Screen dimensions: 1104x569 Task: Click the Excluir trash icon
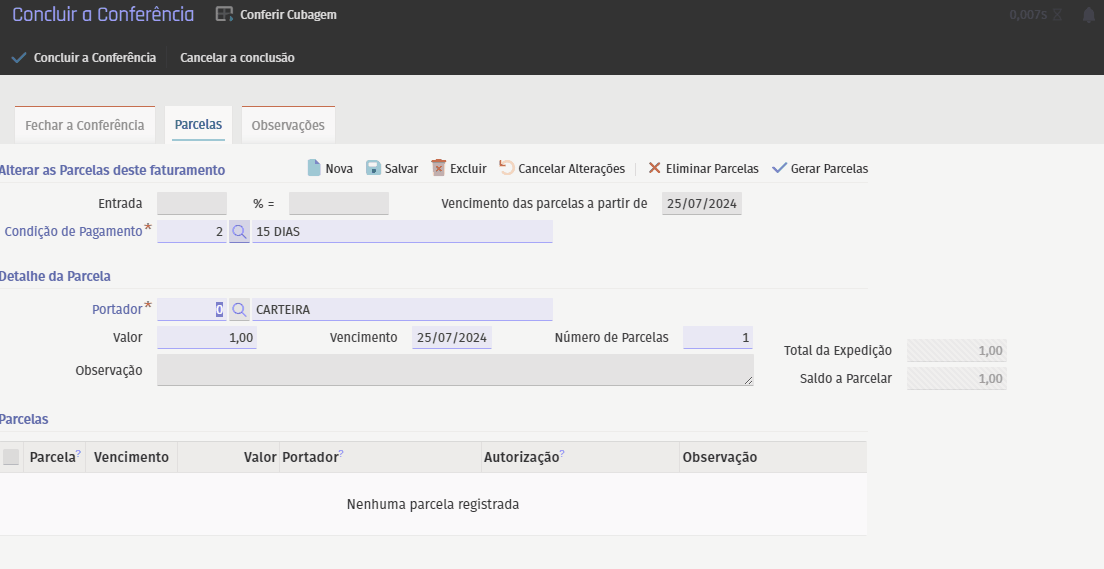(x=438, y=168)
